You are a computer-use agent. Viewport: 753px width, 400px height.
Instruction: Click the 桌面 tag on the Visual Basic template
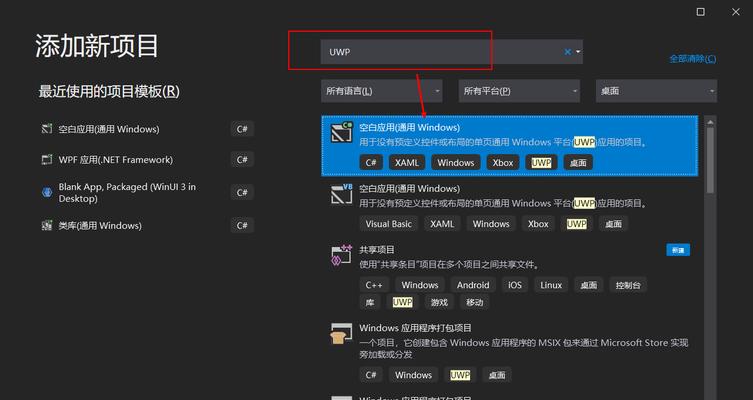coord(614,224)
